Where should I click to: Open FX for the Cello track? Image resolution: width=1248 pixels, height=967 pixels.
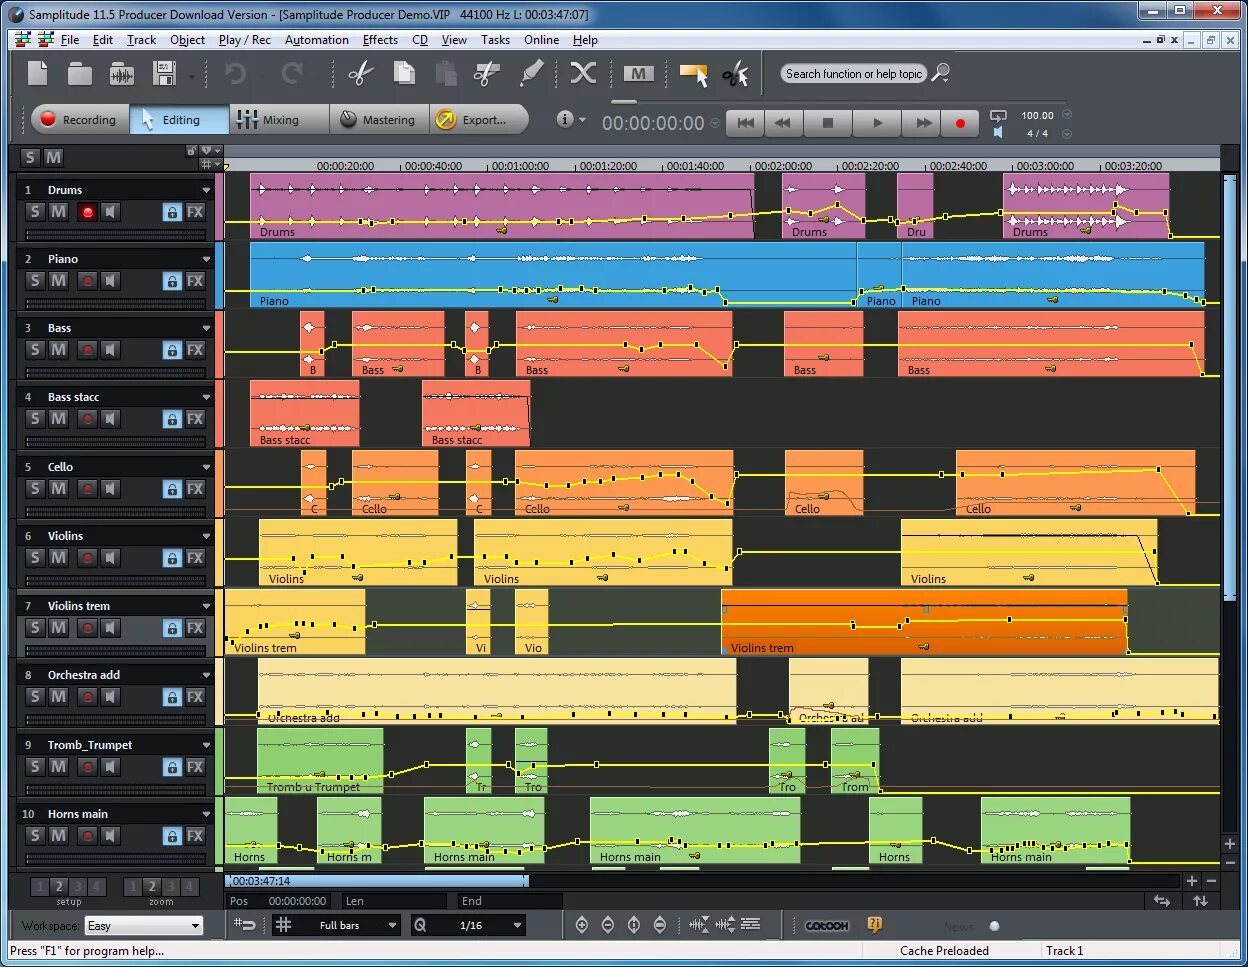195,489
